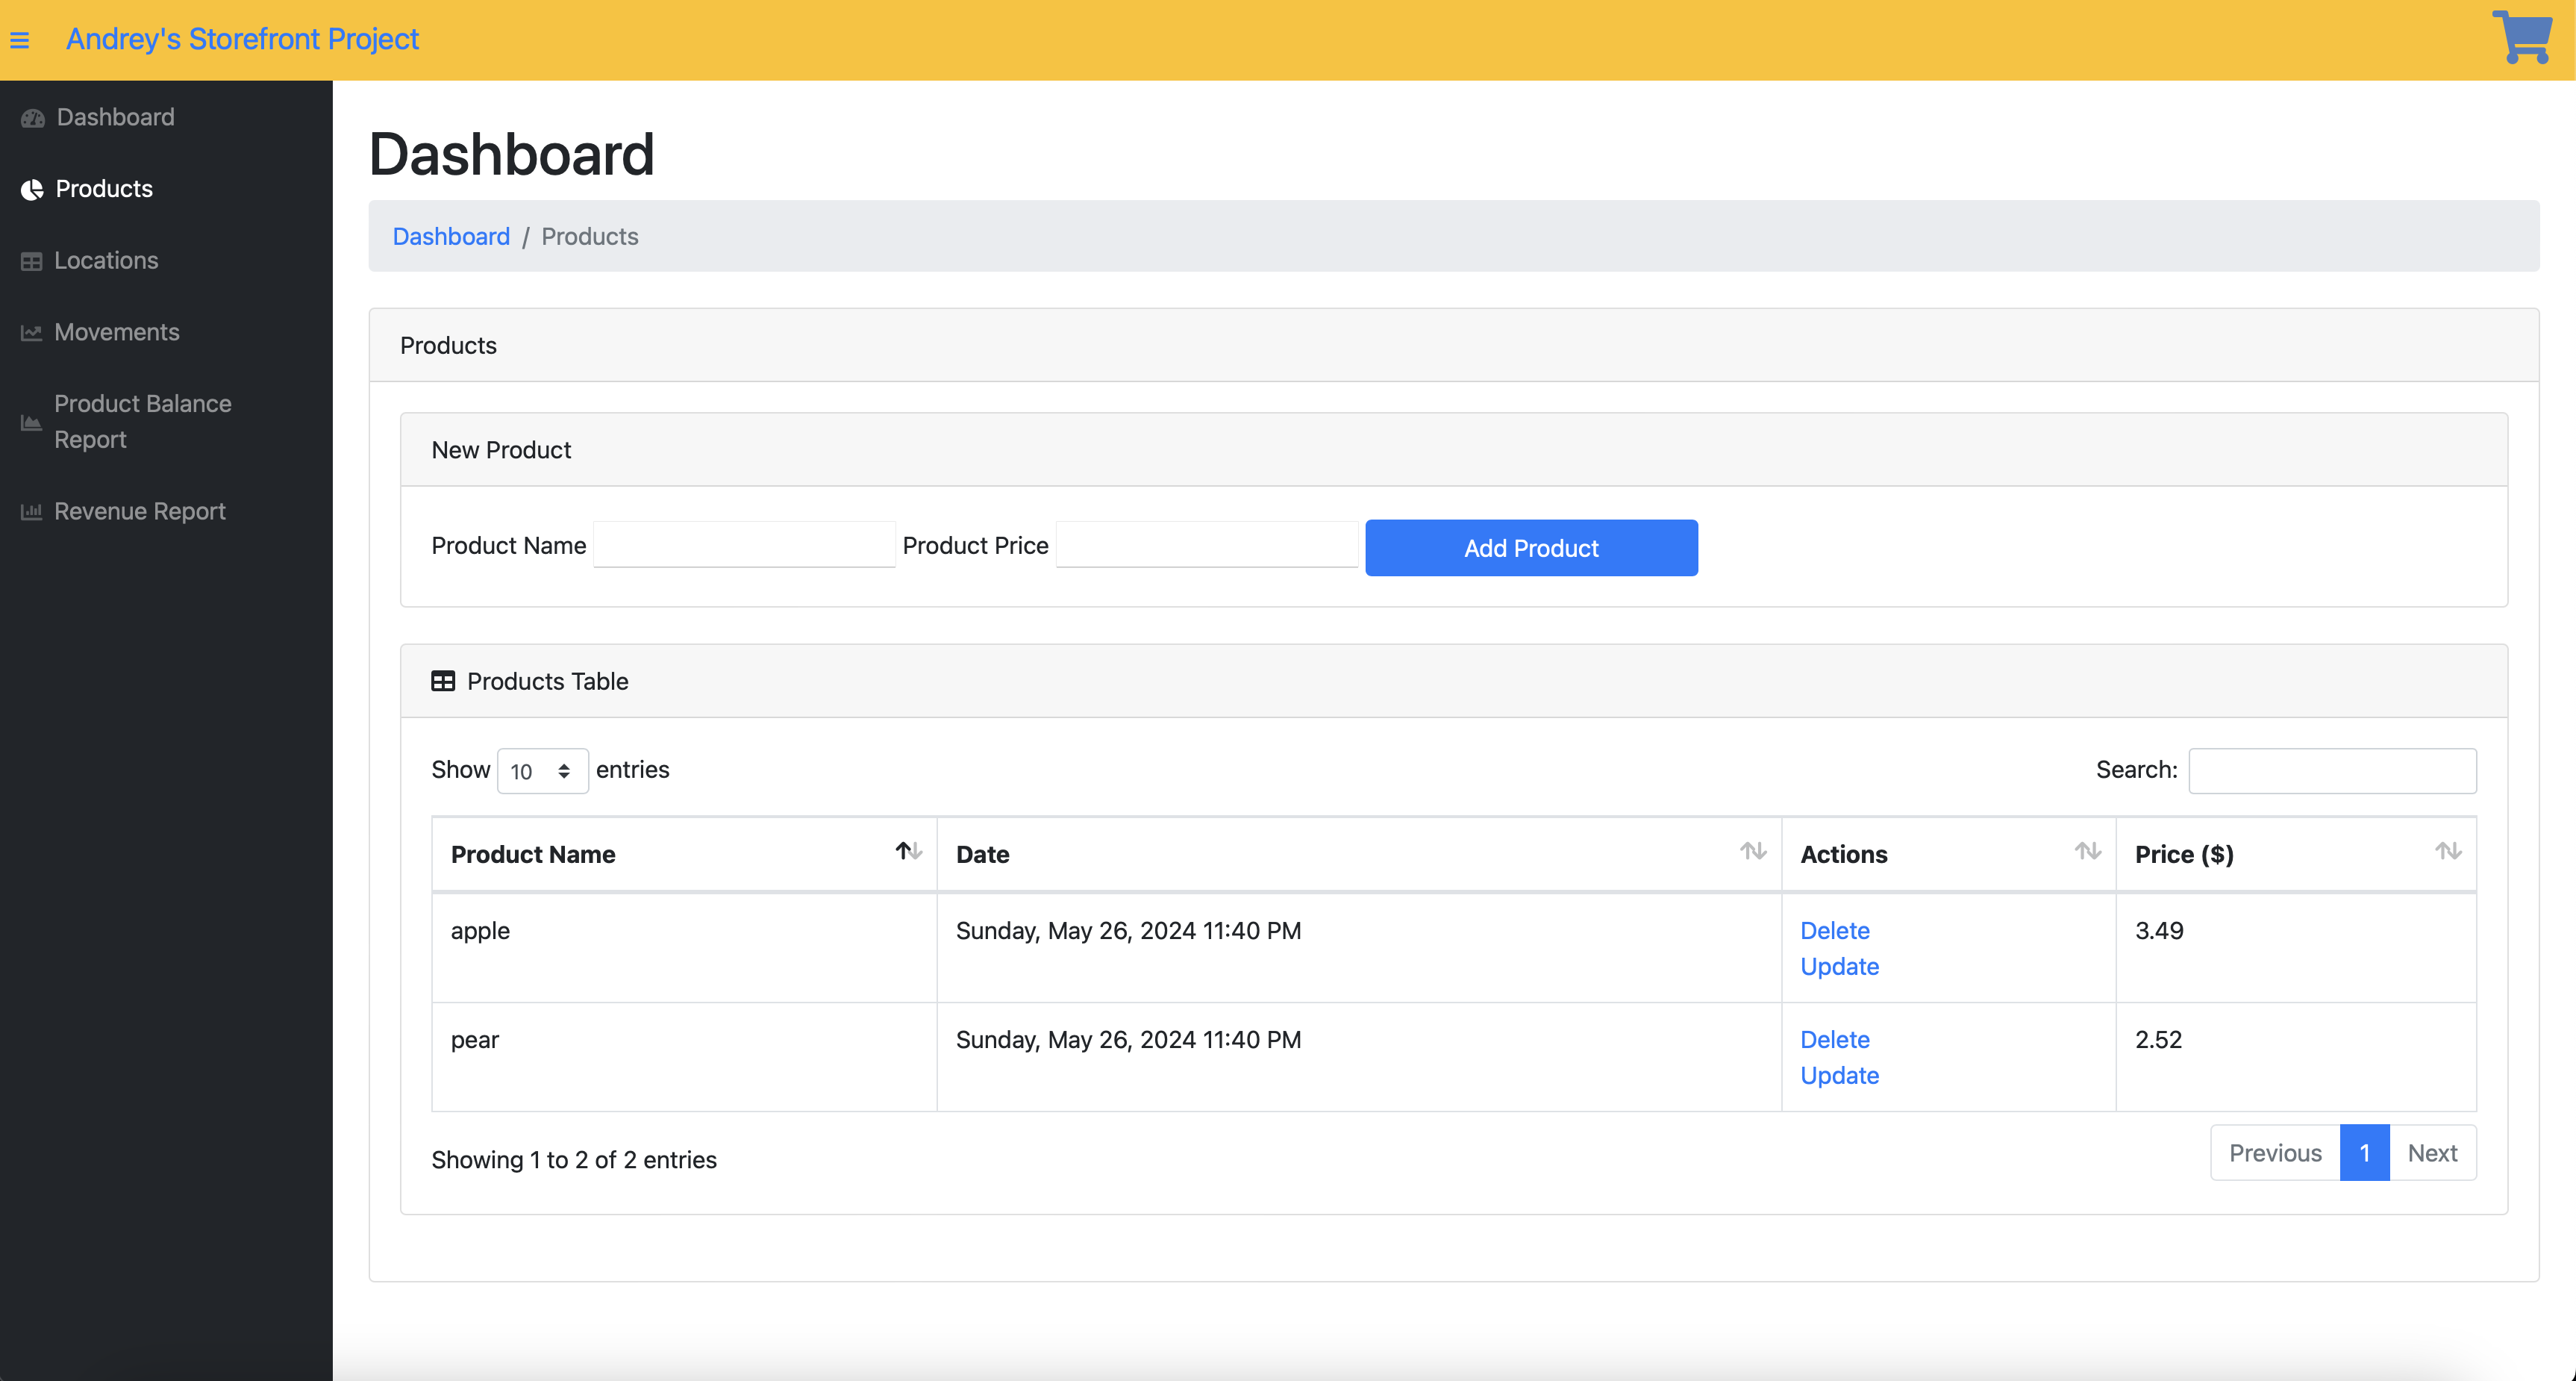The width and height of the screenshot is (2576, 1381).
Task: Click the Next pagination button
Action: click(2431, 1153)
